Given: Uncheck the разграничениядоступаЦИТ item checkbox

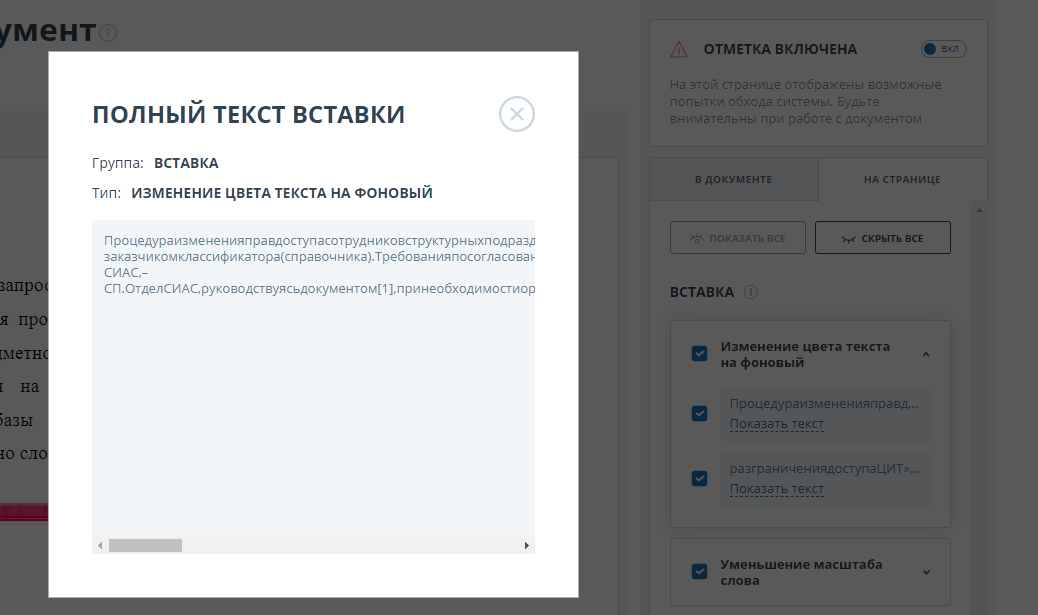Looking at the screenshot, I should pos(700,477).
